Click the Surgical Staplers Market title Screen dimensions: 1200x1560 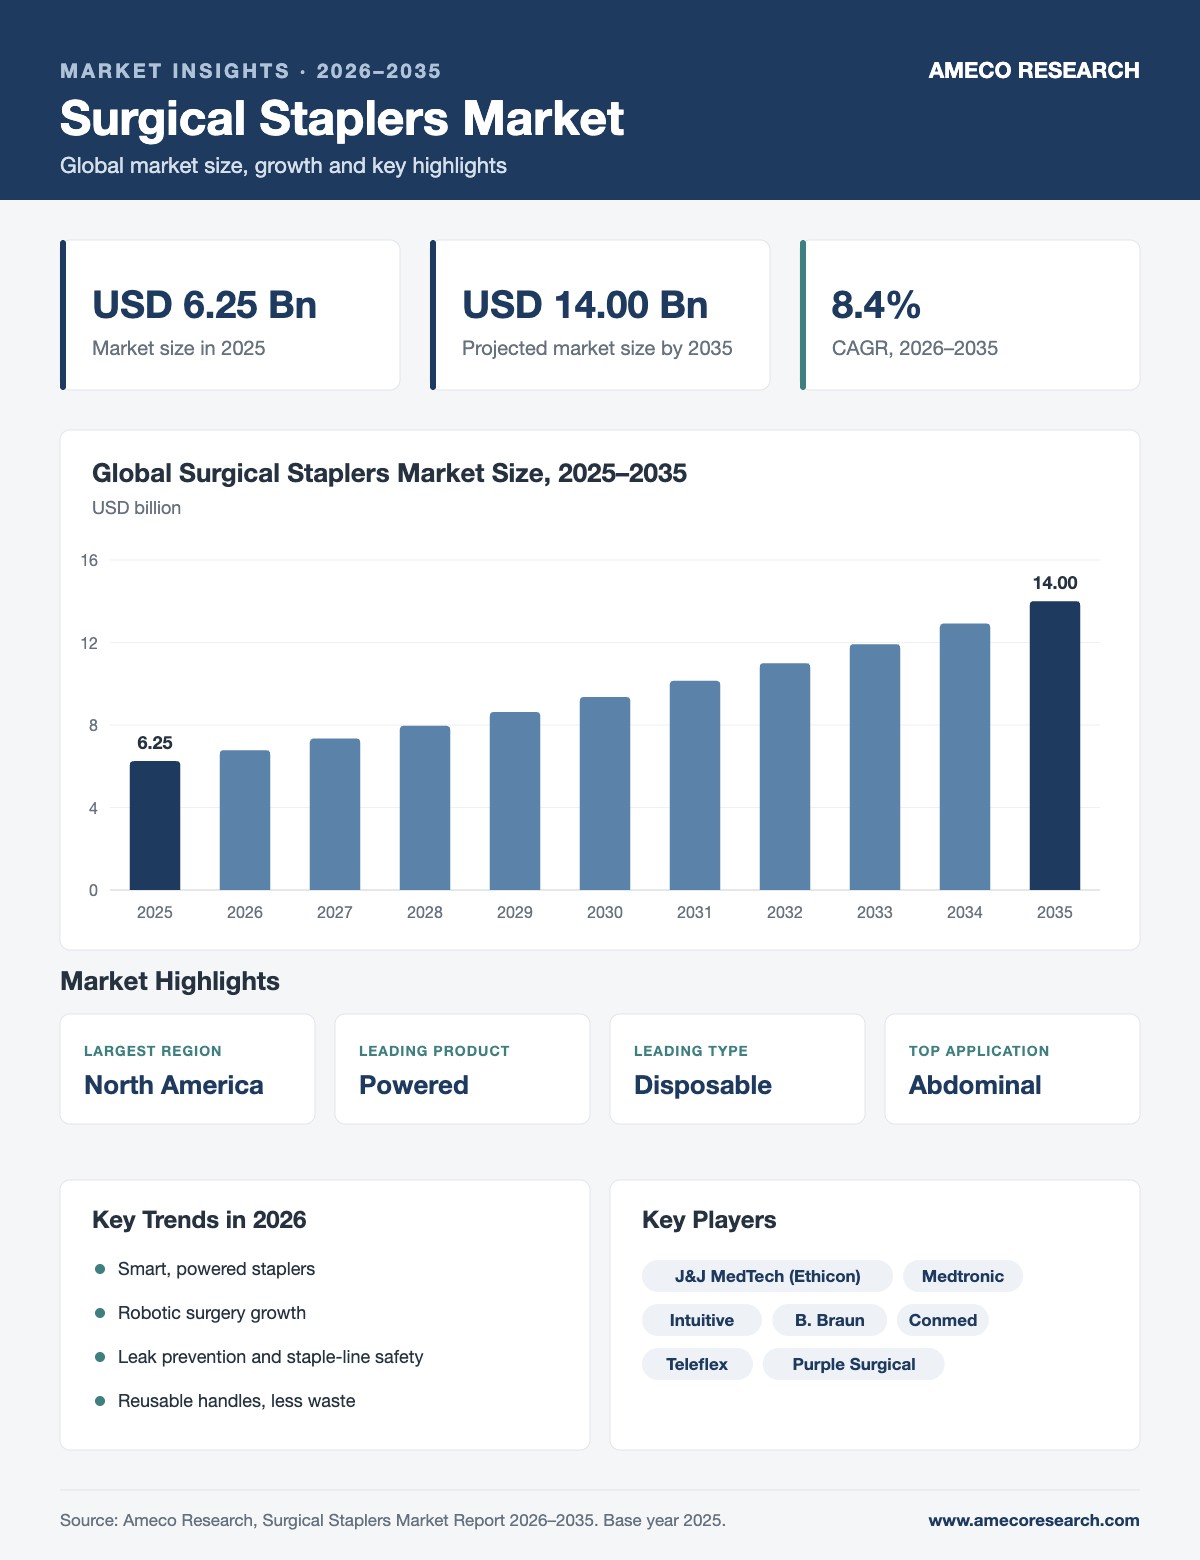[x=342, y=118]
